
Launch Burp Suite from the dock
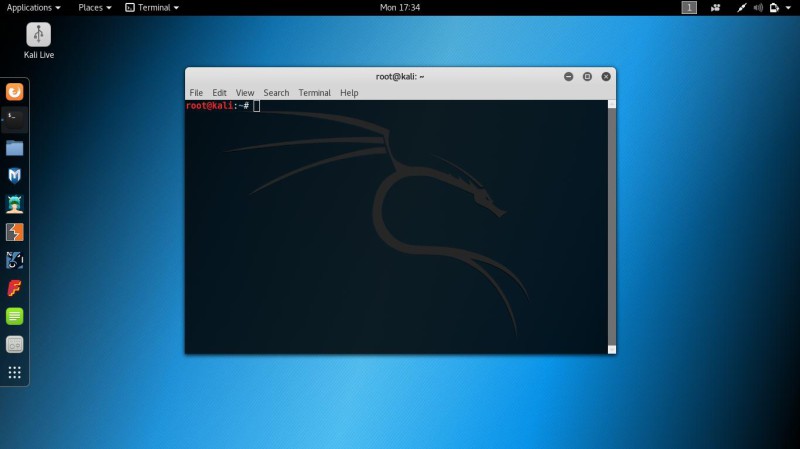[x=14, y=232]
